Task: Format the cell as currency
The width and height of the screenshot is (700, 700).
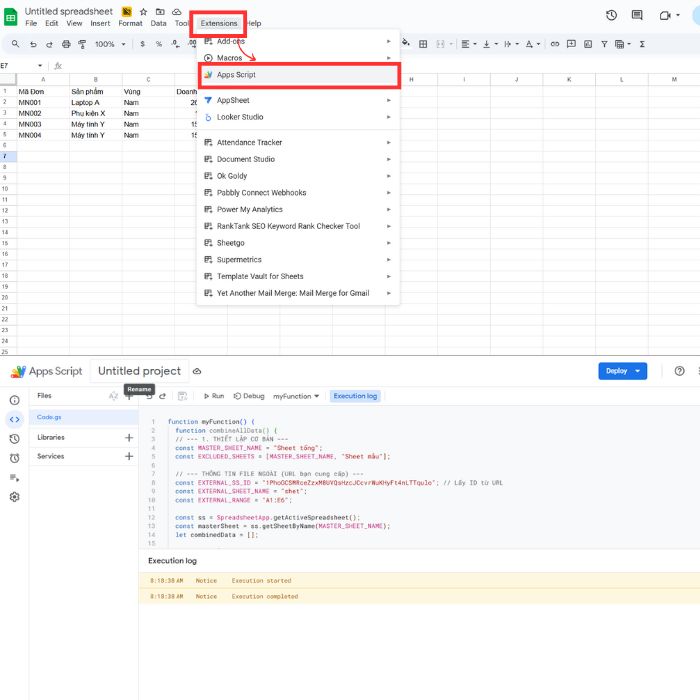Action: tap(142, 44)
